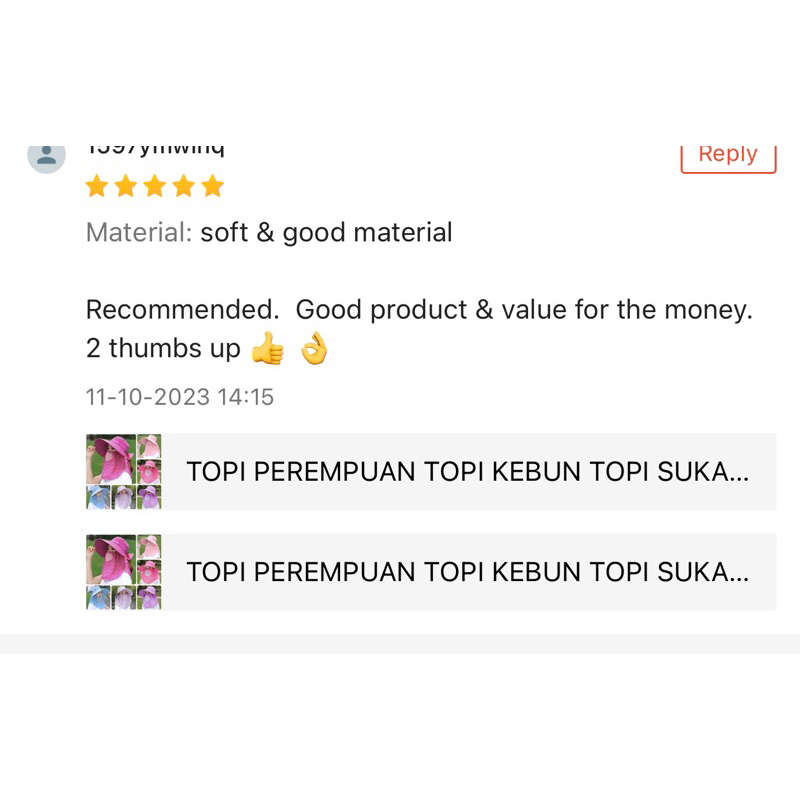Click the Material label text
Viewport: 800px width, 800px height.
(x=139, y=233)
